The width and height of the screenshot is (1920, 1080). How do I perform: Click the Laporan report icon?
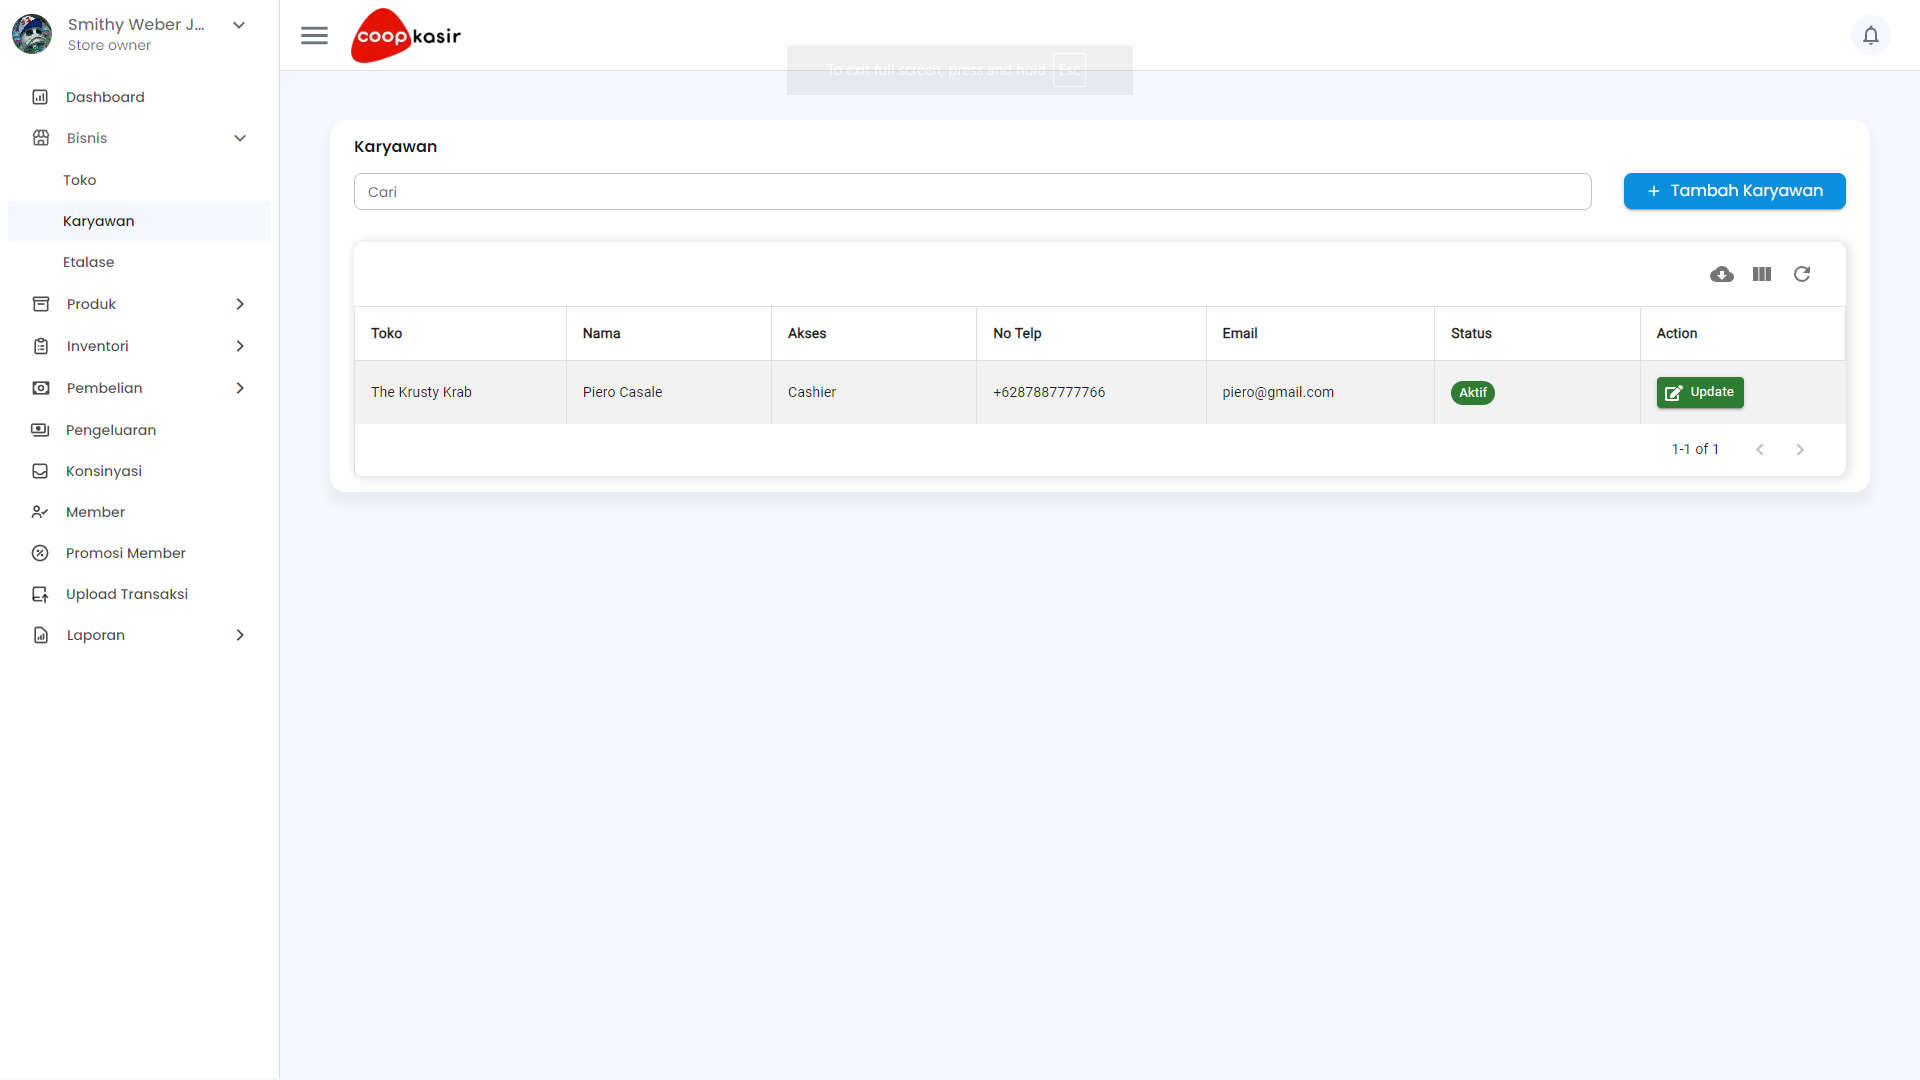tap(41, 635)
